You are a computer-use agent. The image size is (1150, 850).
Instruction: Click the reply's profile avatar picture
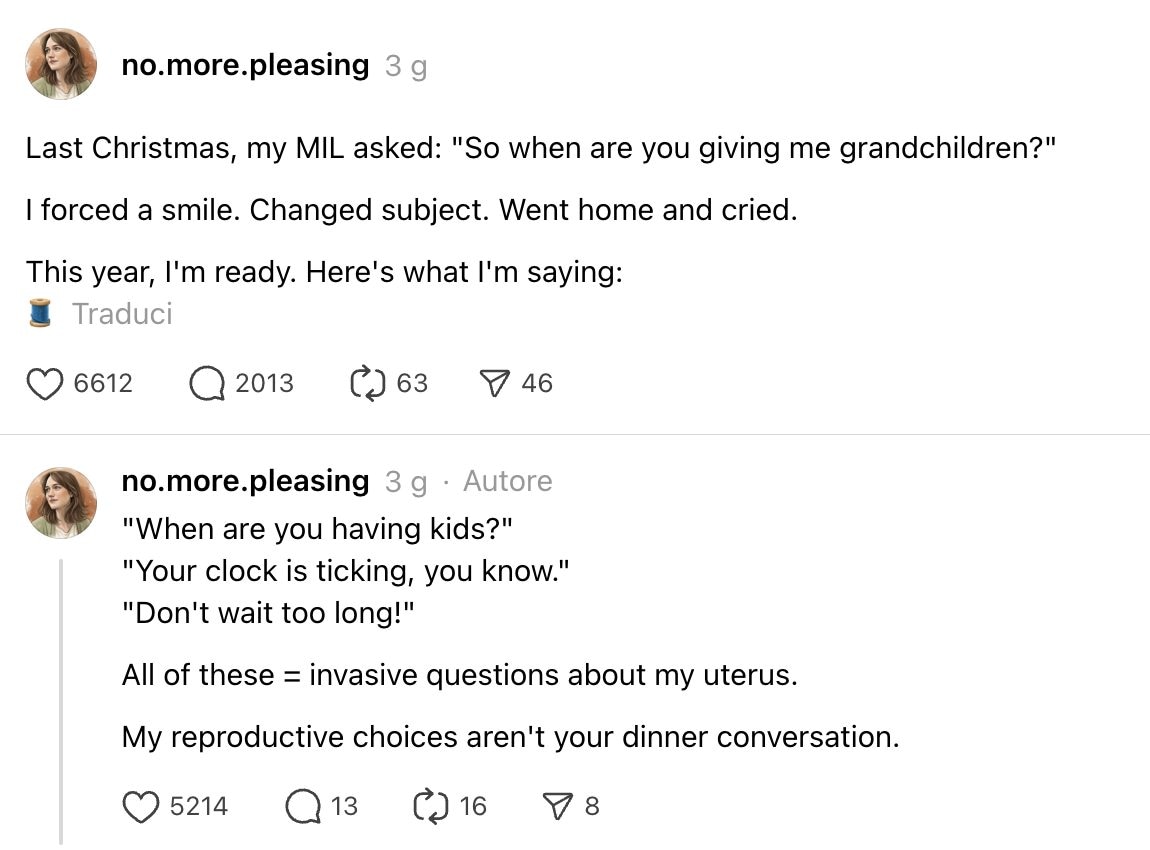[61, 503]
